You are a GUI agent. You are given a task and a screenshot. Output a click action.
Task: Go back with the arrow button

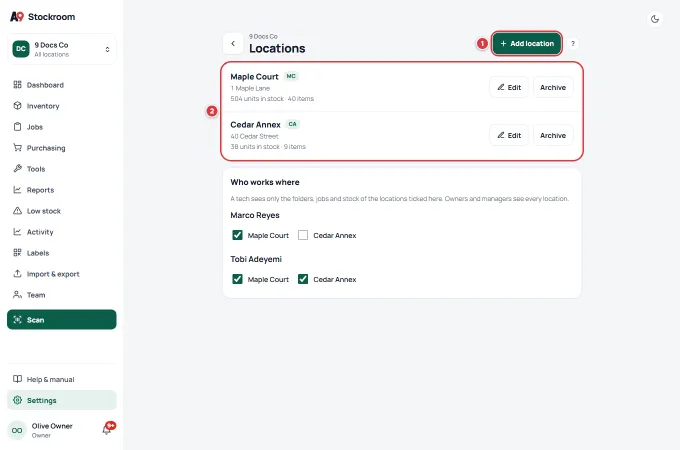(x=233, y=44)
